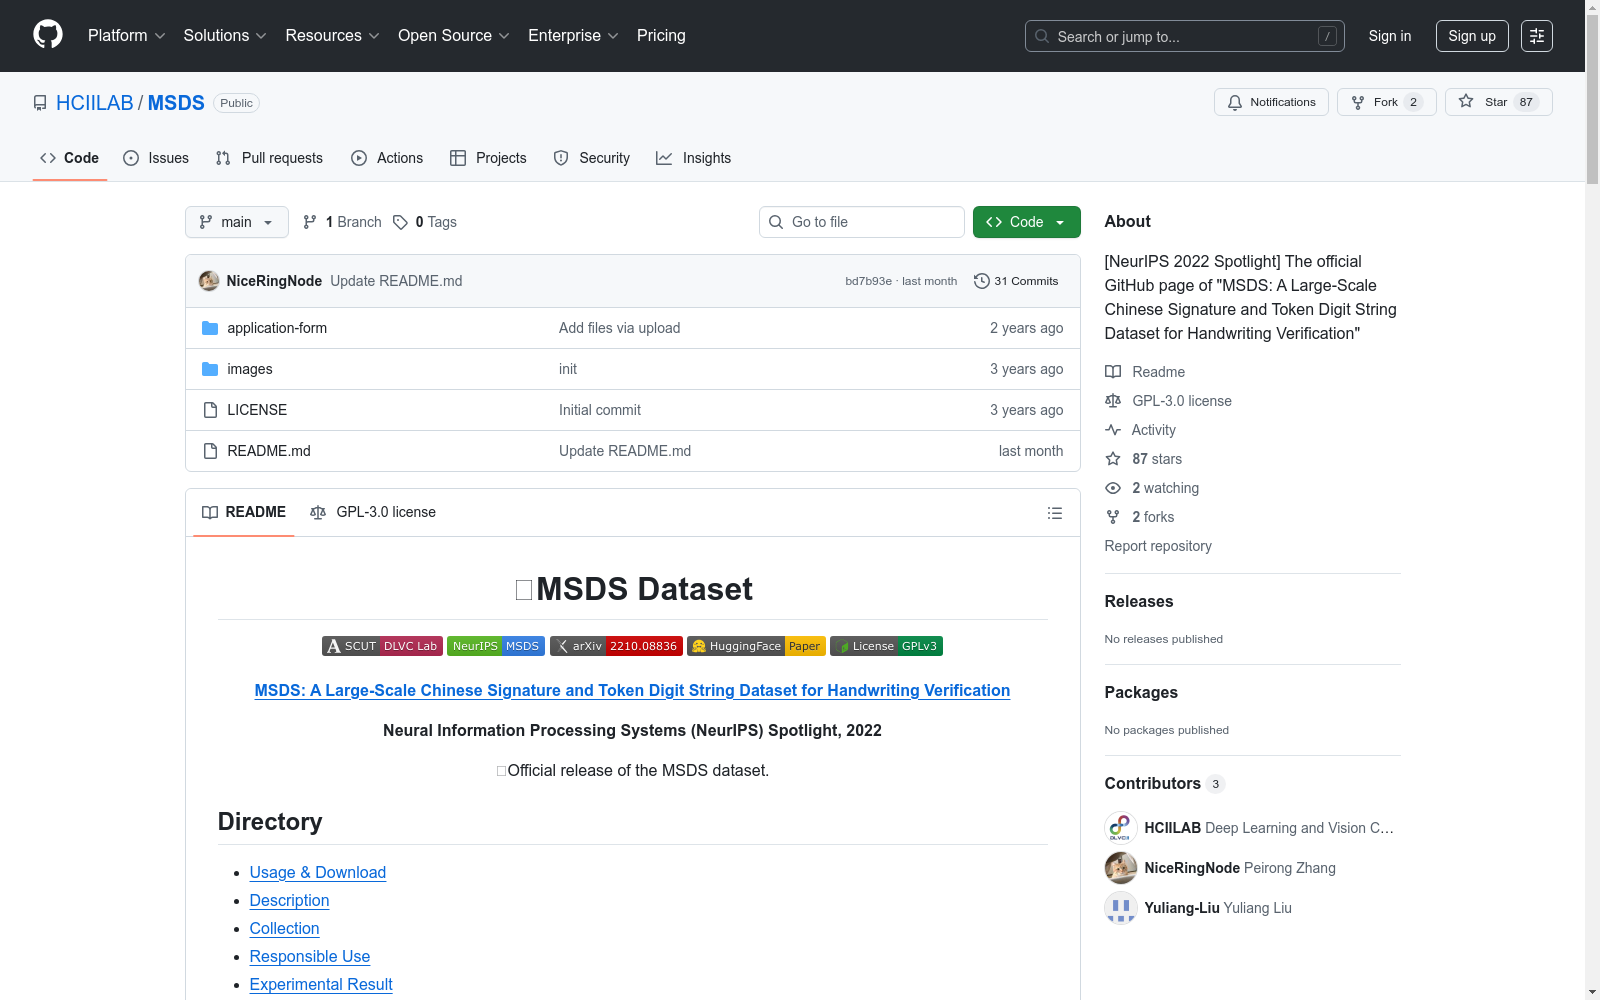Open the GitHub homepage logo
The image size is (1600, 1000).
pos(48,35)
